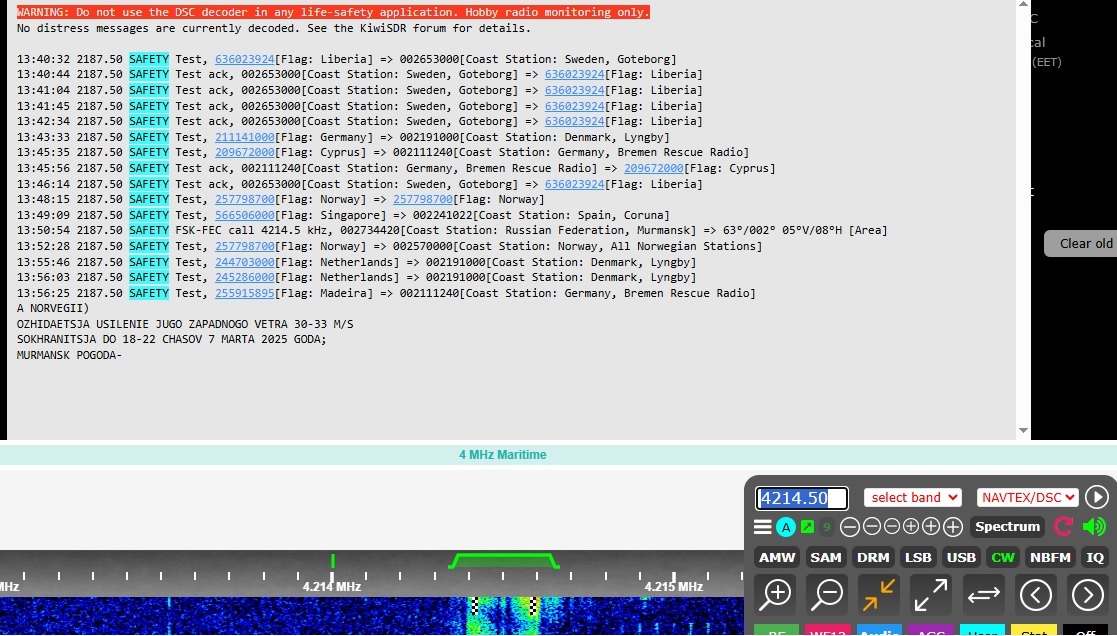Page the waterfall right with the arrow icon
This screenshot has height=636, width=1117.
[x=1087, y=594]
